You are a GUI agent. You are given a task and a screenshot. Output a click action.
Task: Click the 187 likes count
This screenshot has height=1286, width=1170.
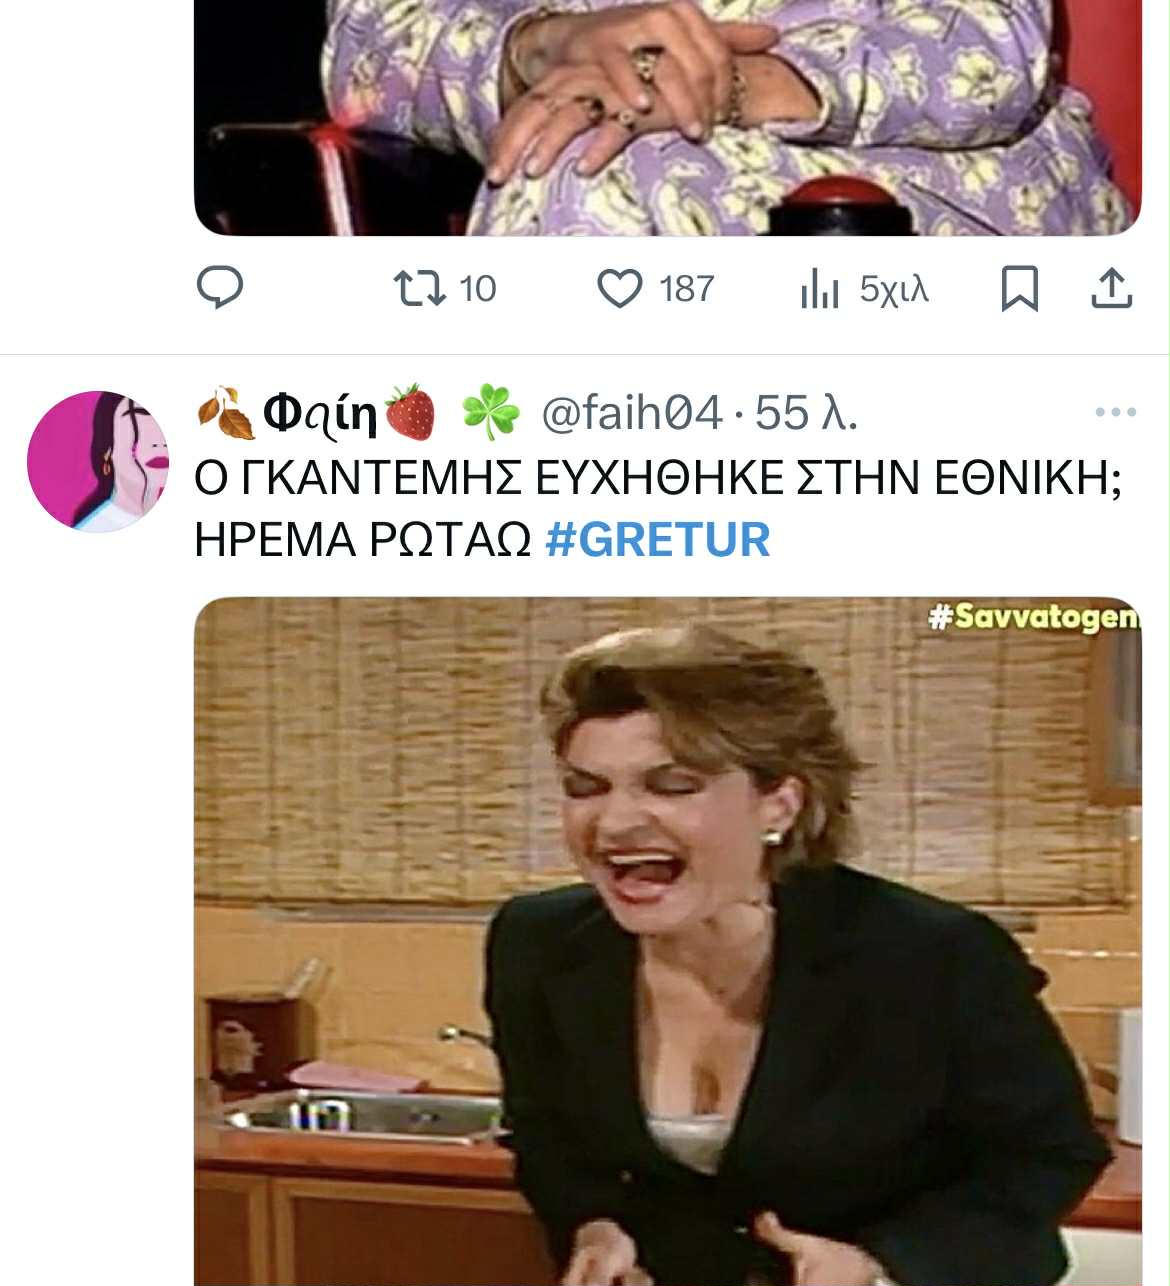[x=686, y=289]
